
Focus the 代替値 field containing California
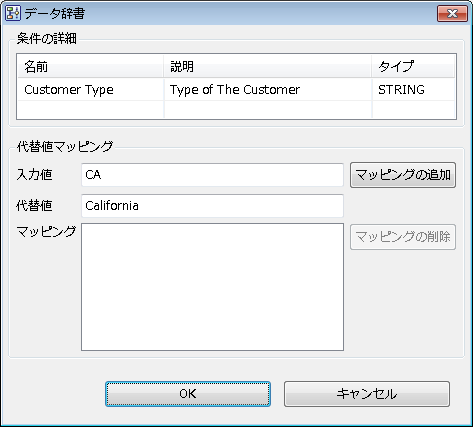pos(212,206)
